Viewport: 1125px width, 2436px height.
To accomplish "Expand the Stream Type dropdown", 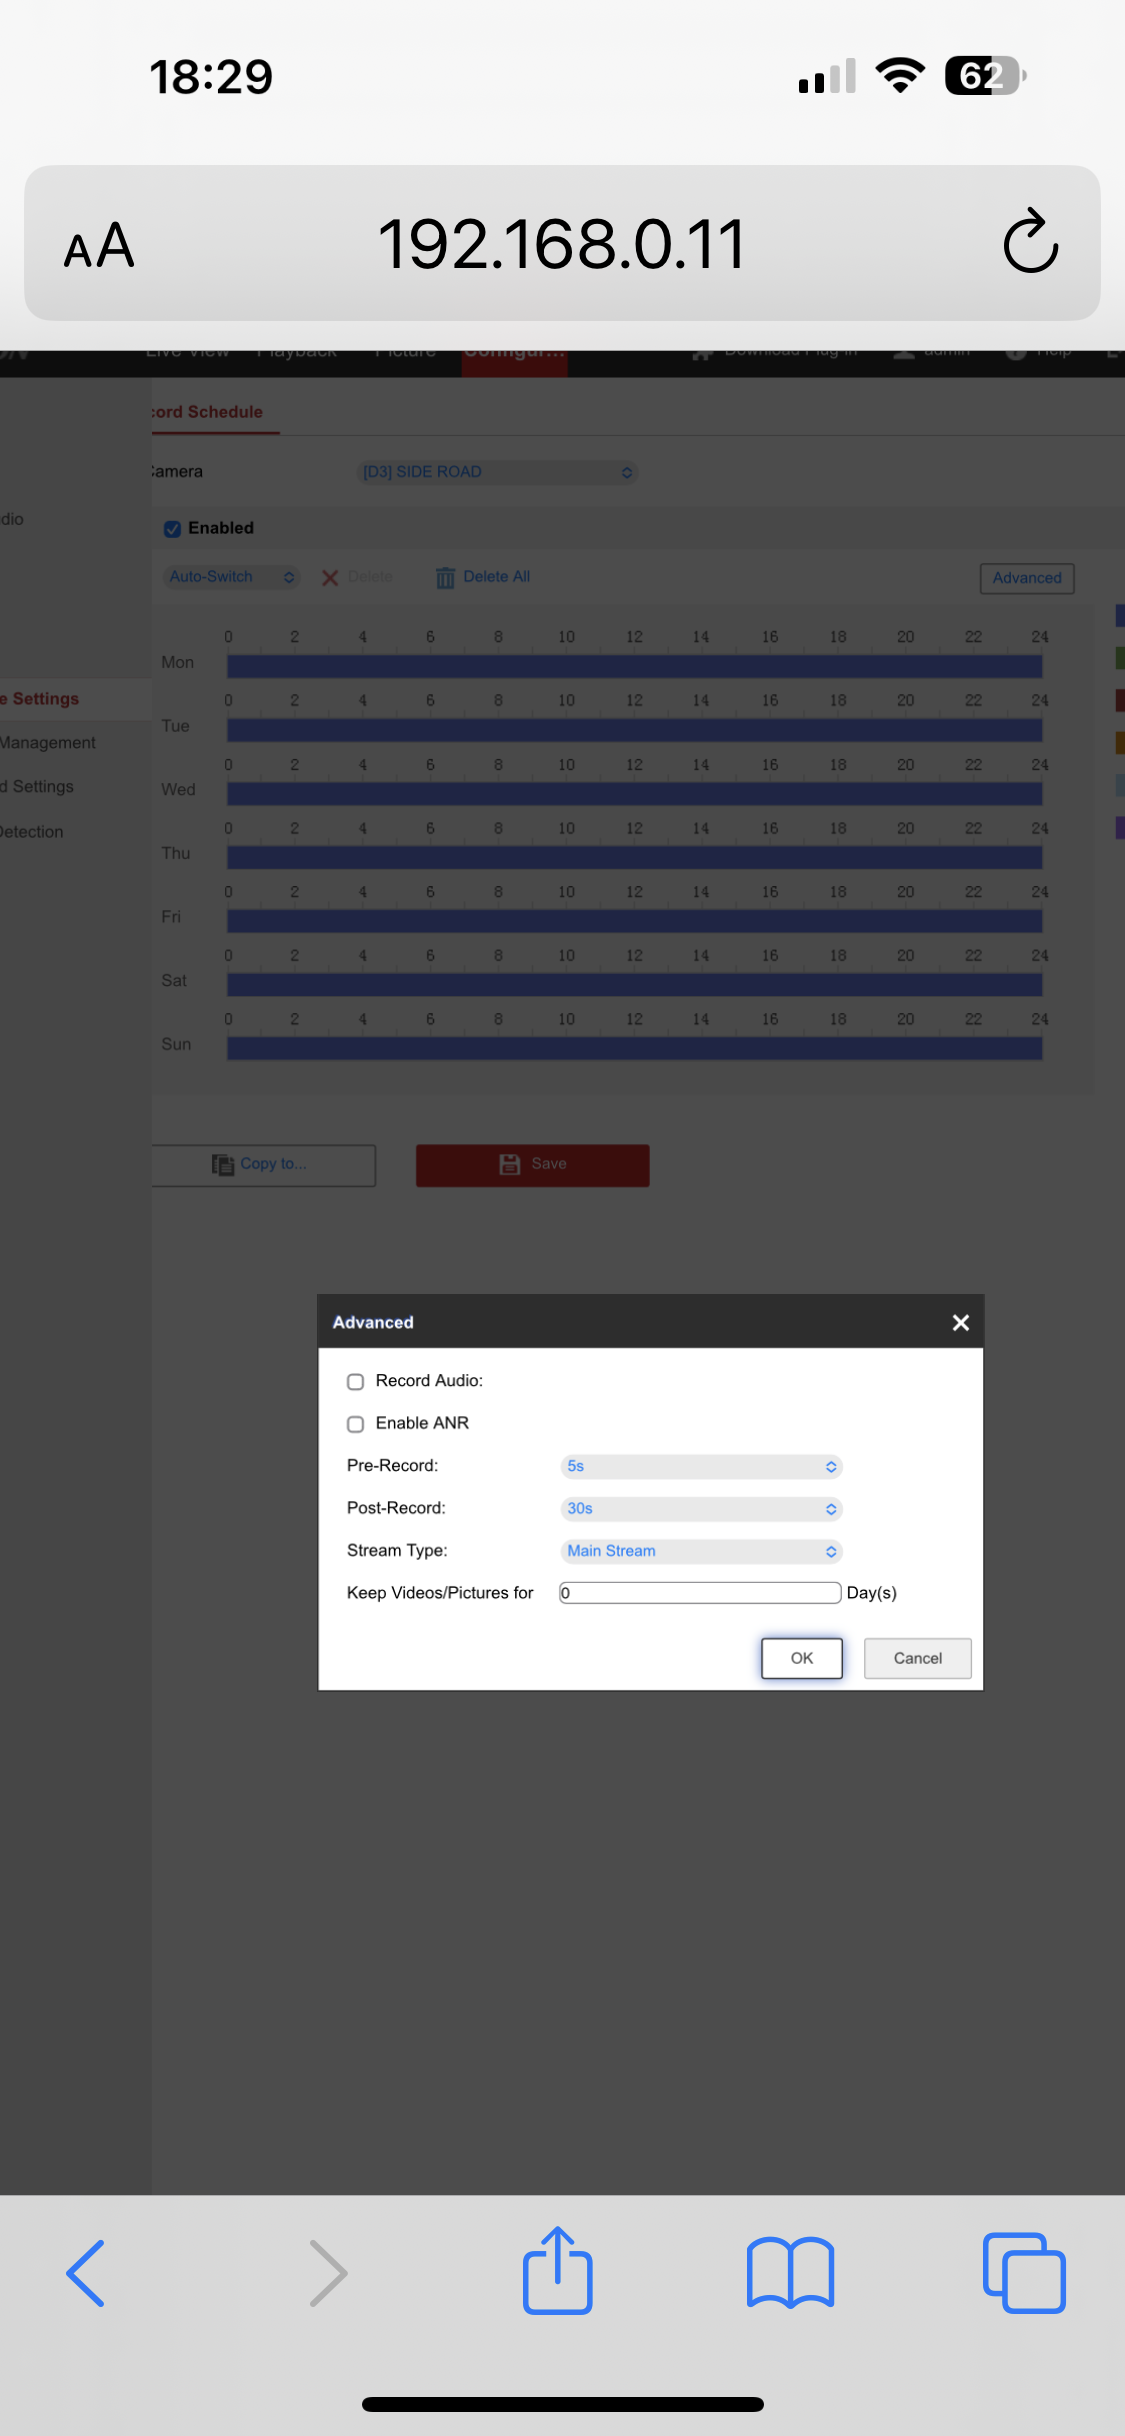I will pyautogui.click(x=700, y=1551).
